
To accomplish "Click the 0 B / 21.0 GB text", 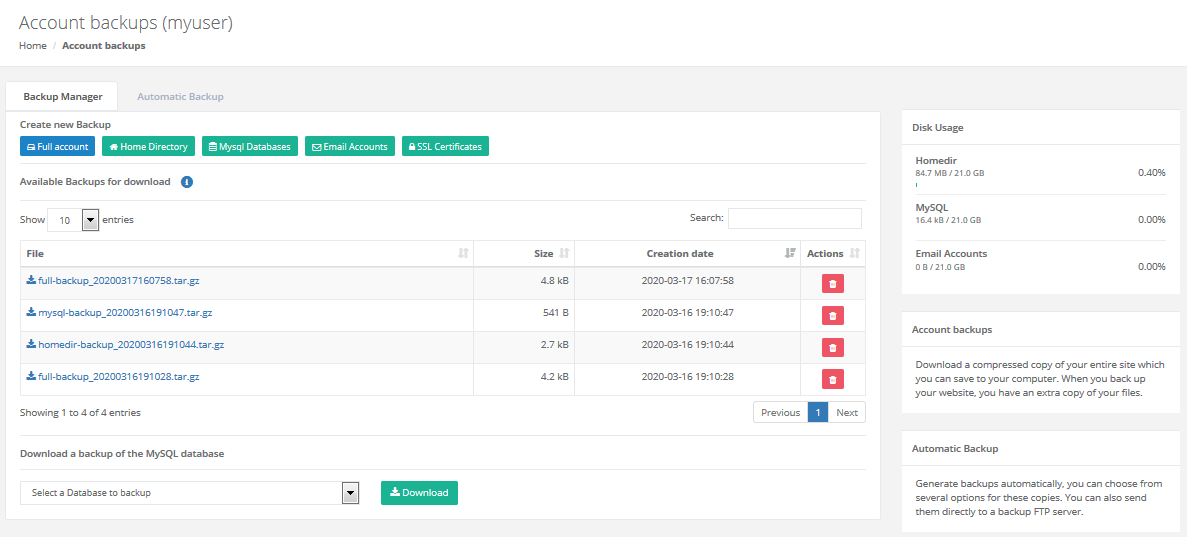I will pyautogui.click(x=939, y=267).
